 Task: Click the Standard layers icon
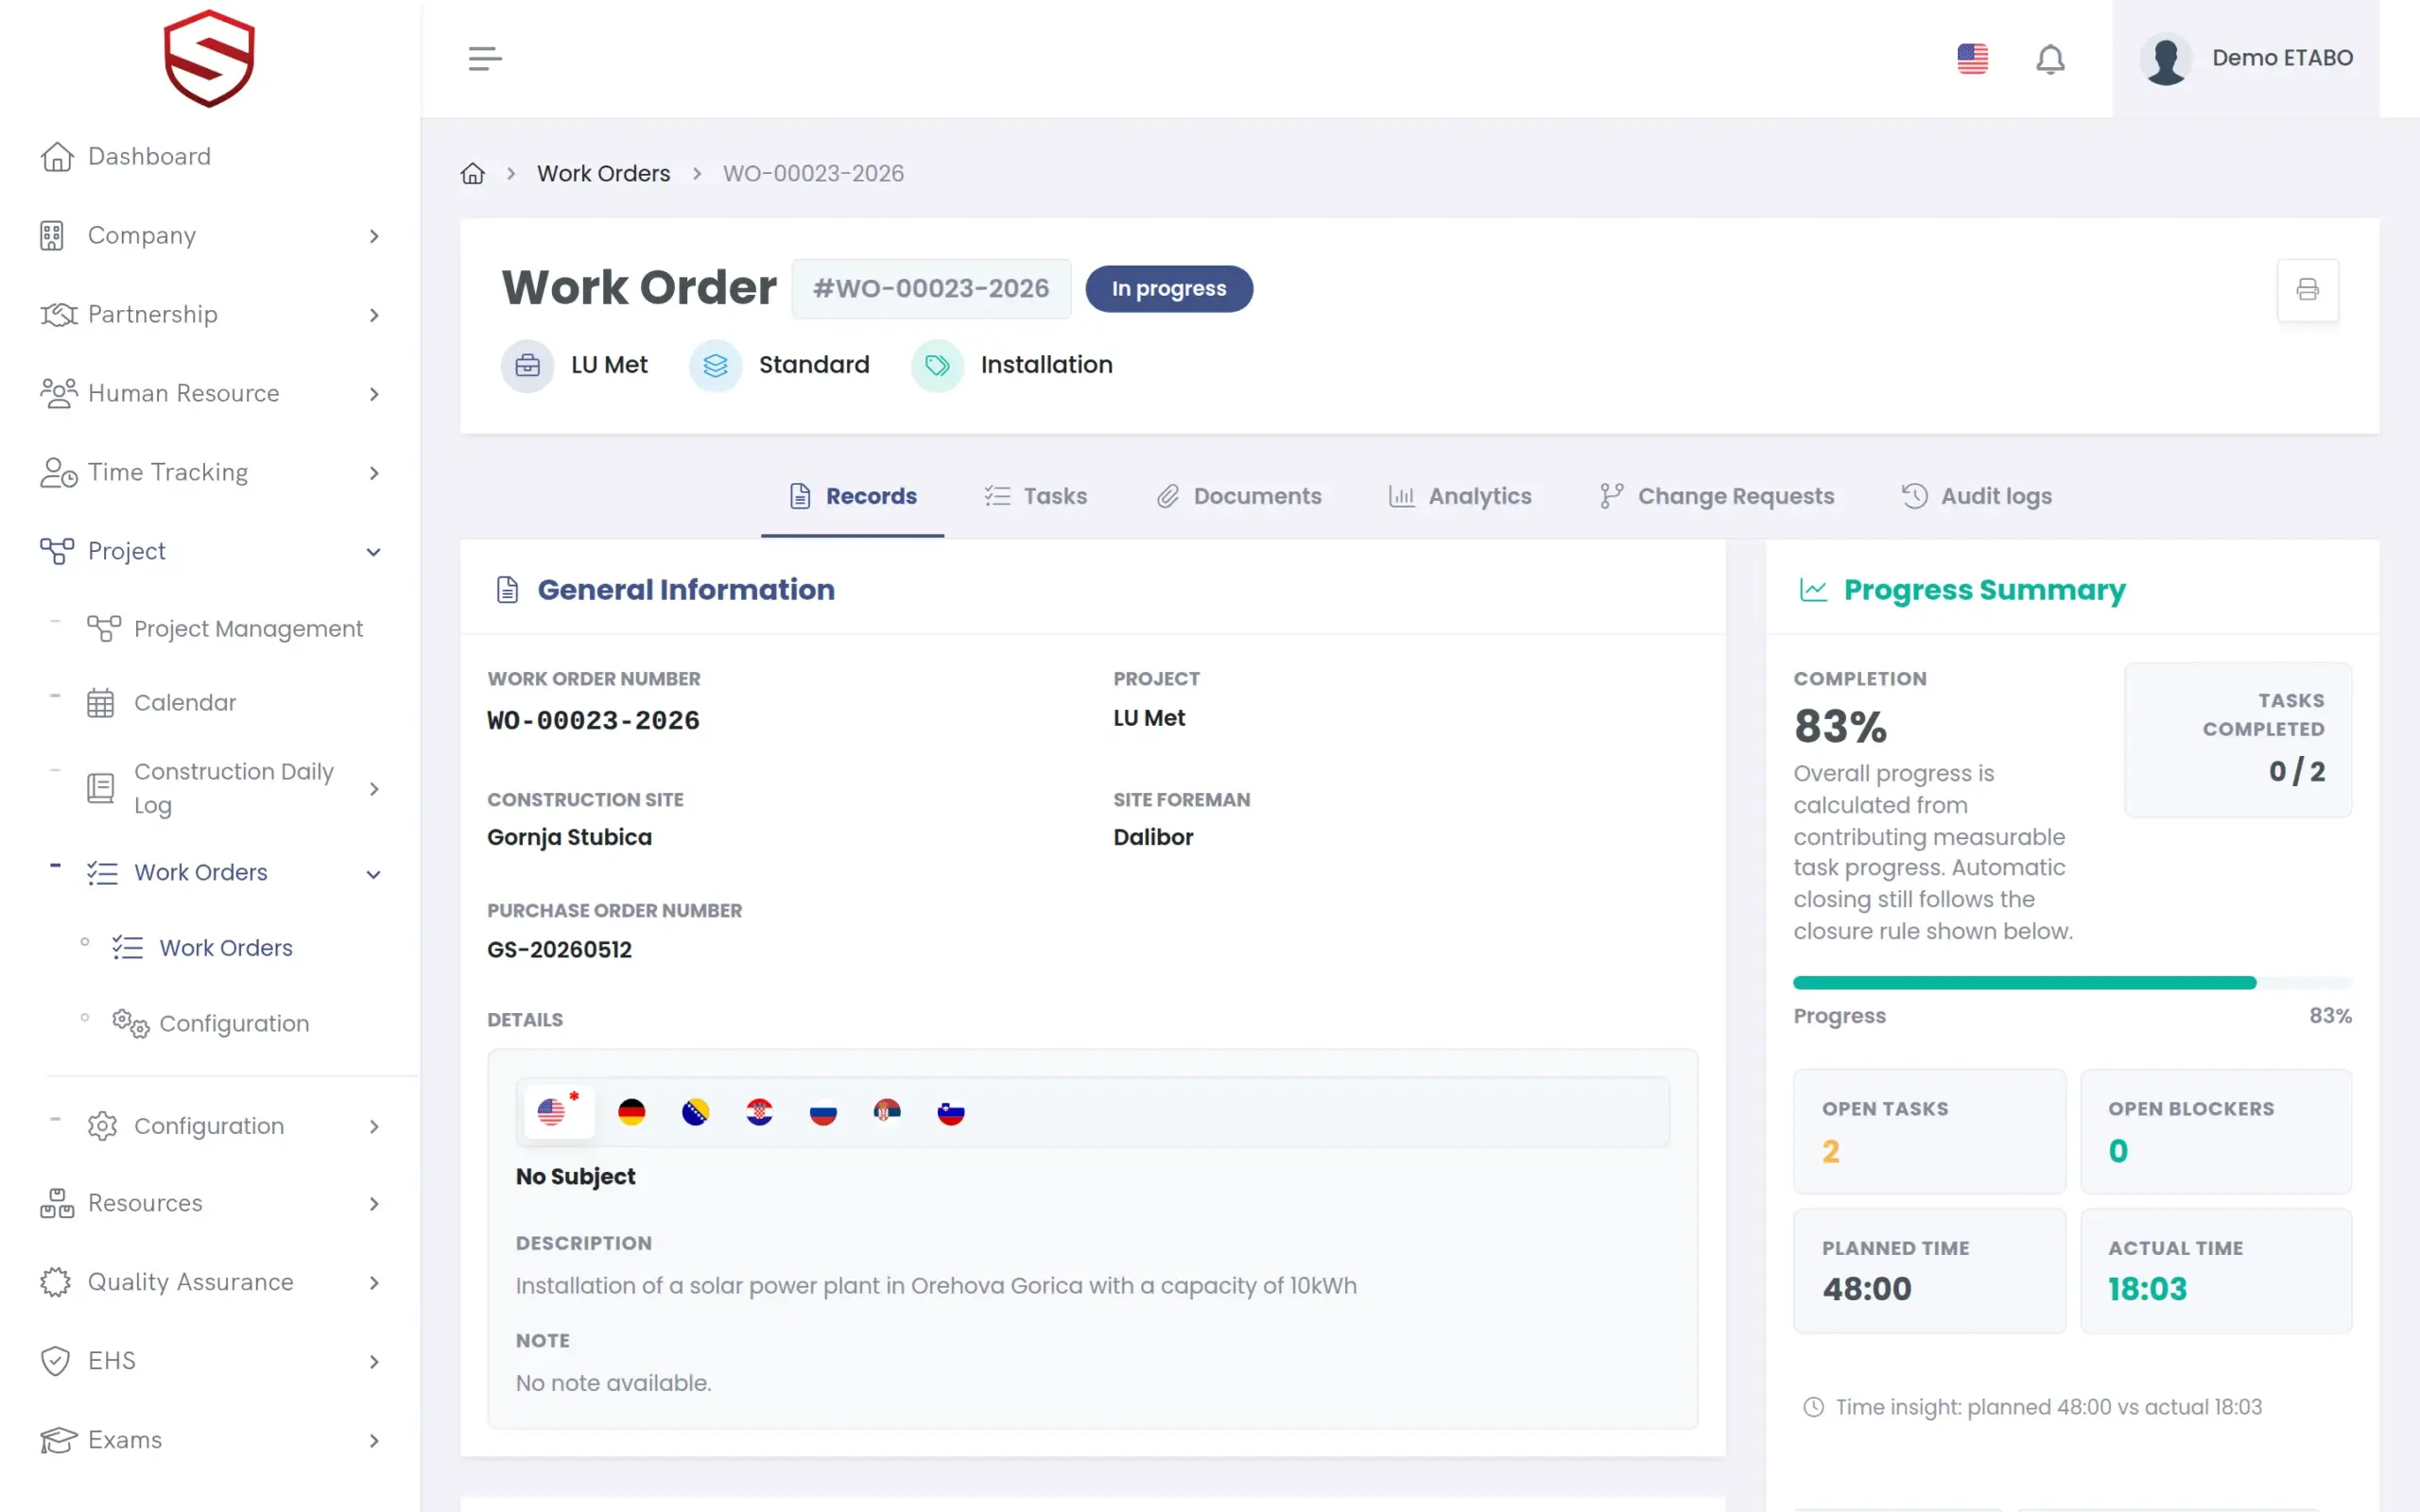click(x=715, y=365)
